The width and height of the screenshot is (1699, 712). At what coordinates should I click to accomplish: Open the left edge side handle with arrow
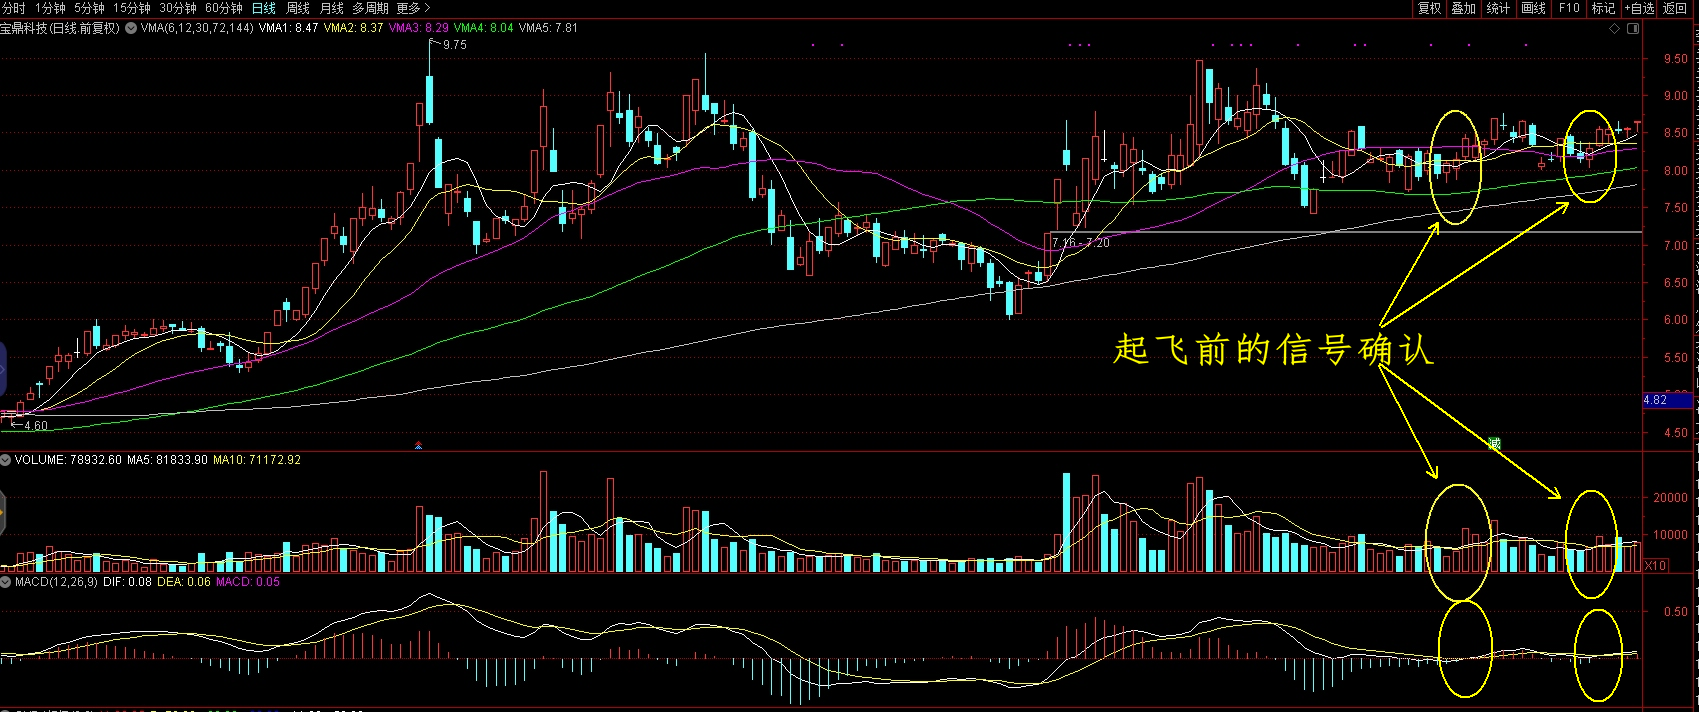point(3,514)
